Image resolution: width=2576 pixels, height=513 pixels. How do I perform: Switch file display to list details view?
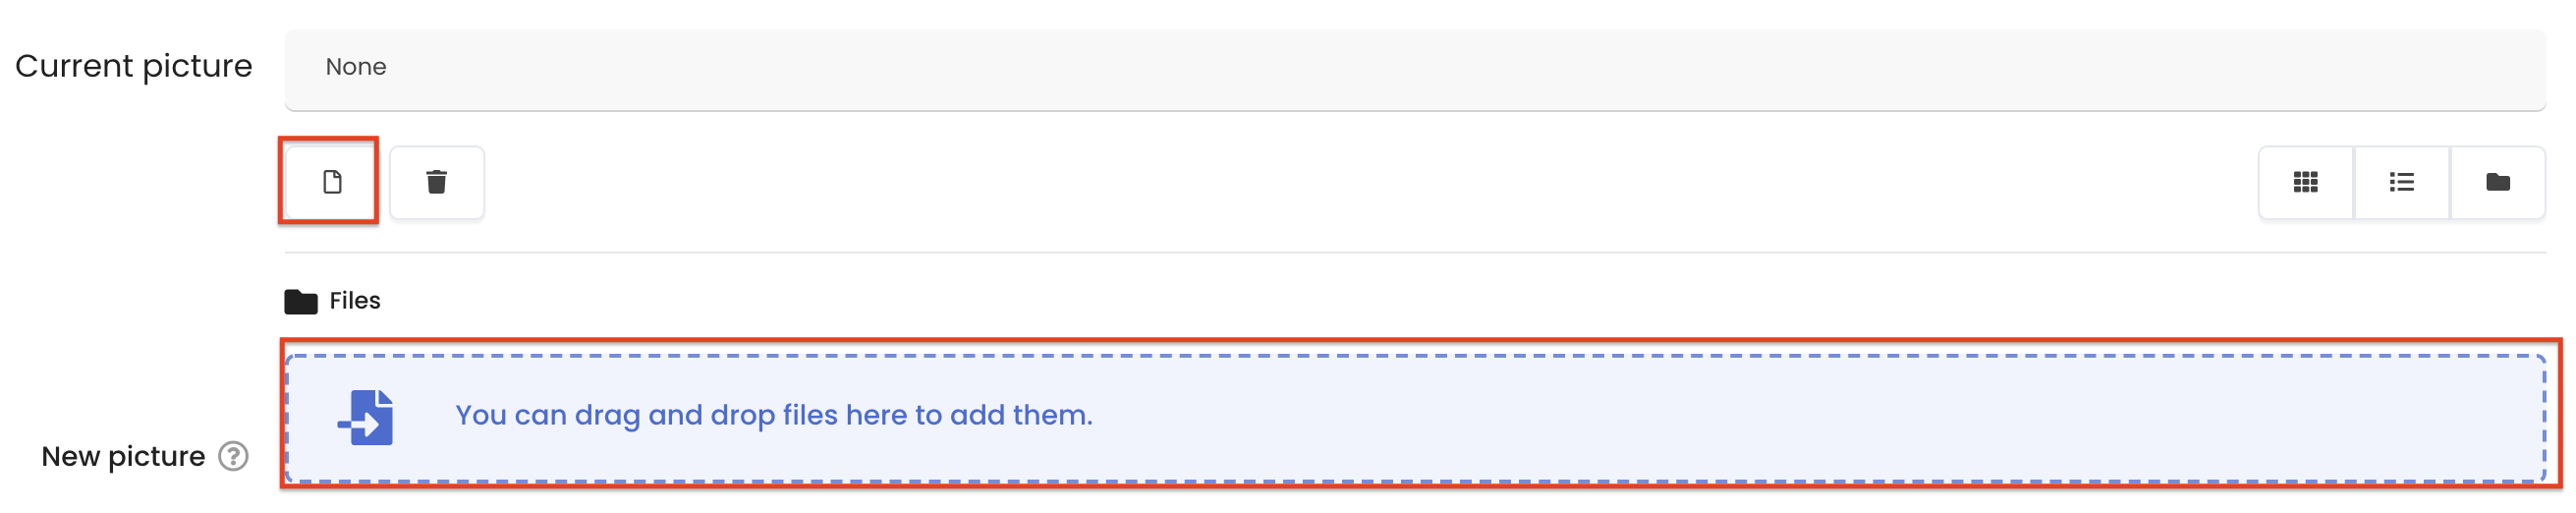(x=2401, y=182)
